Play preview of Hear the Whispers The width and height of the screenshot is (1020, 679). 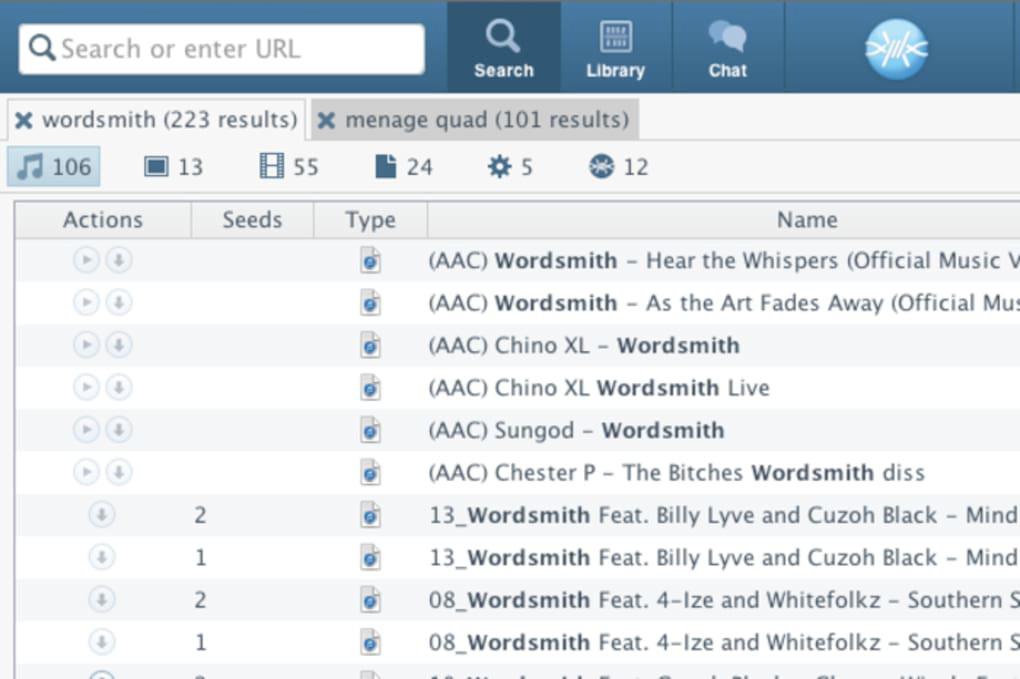click(86, 260)
